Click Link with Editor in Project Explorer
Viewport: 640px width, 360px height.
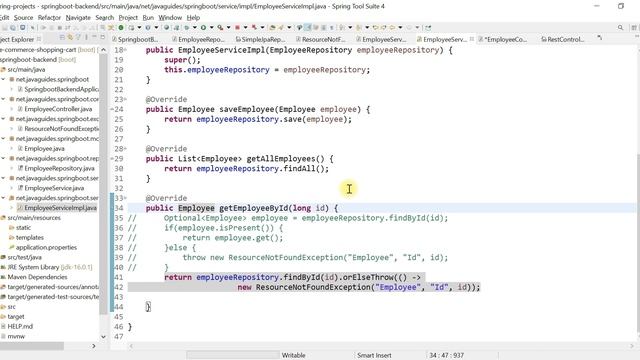[70, 38]
